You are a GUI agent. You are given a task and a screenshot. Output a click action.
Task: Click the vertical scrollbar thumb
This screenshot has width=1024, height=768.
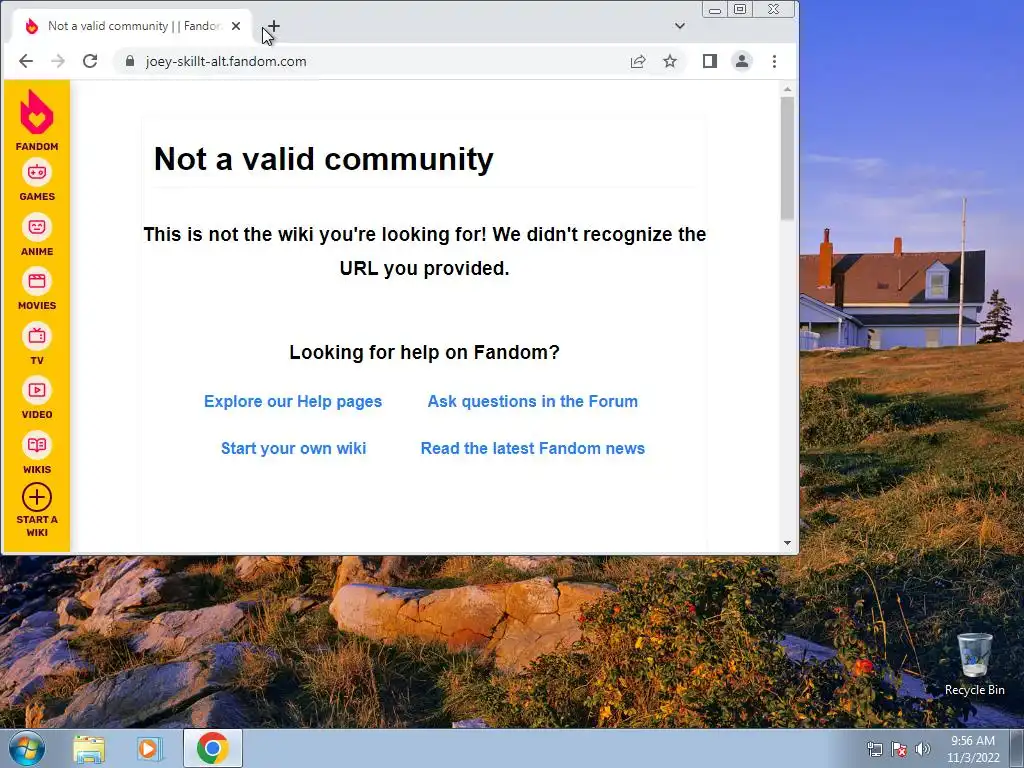click(x=788, y=158)
